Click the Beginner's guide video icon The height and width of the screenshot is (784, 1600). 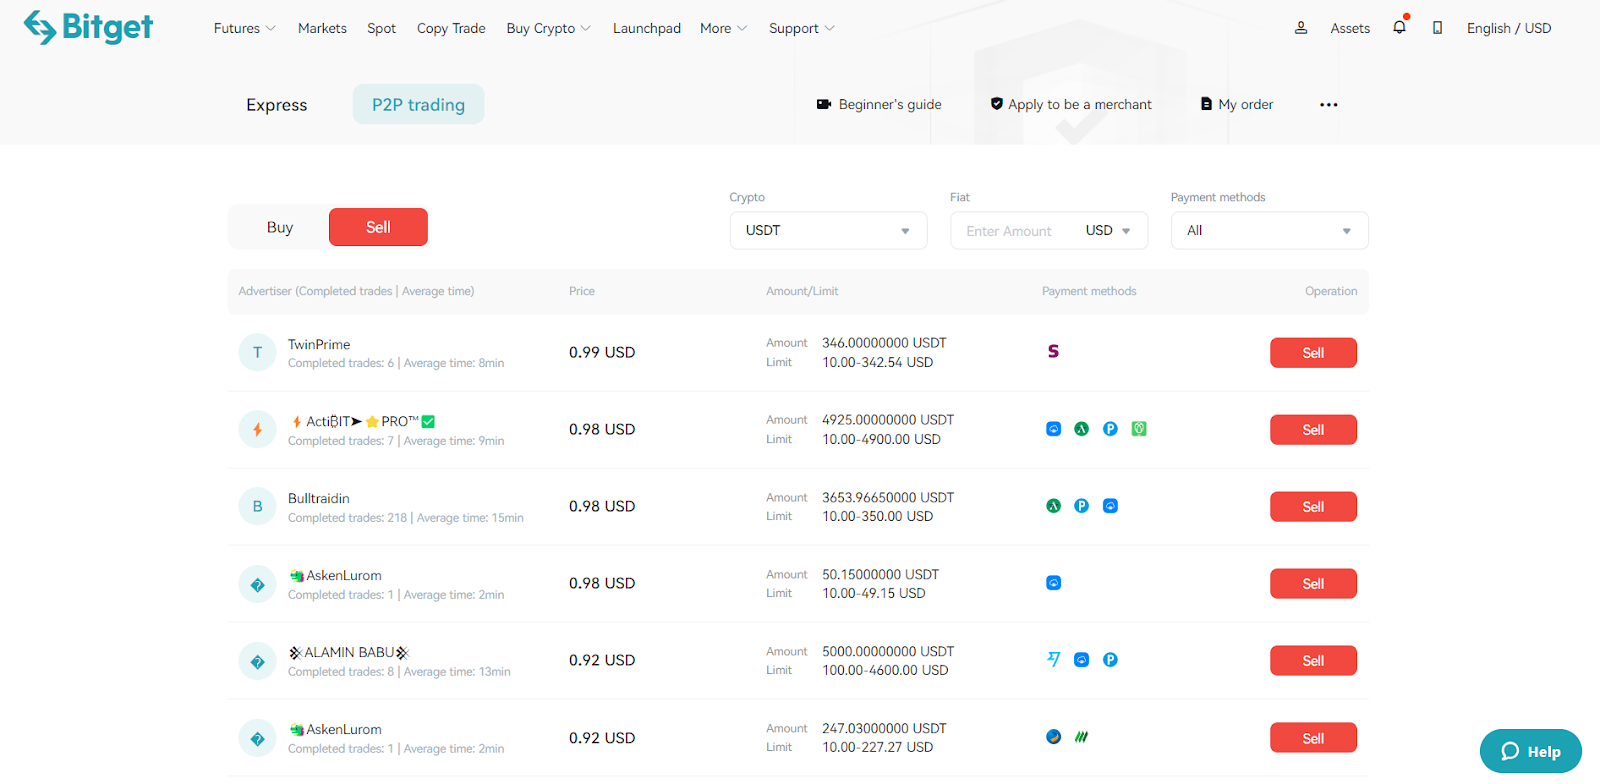(824, 104)
